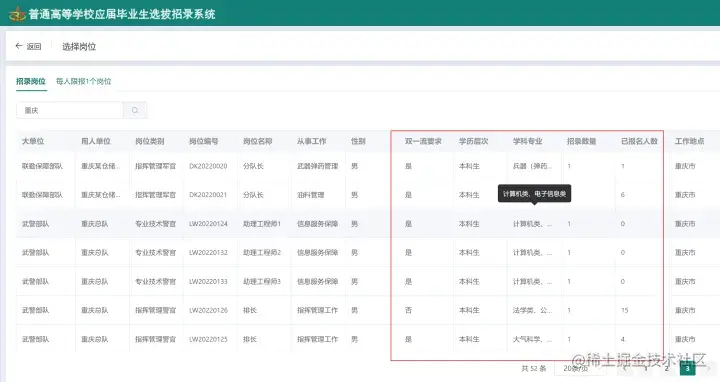Click the 双一流要求 column header
The image size is (720, 382).
point(423,141)
